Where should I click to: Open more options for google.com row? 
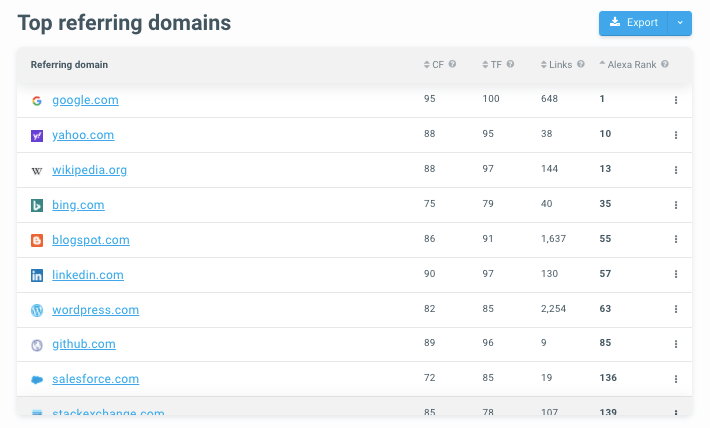point(676,100)
